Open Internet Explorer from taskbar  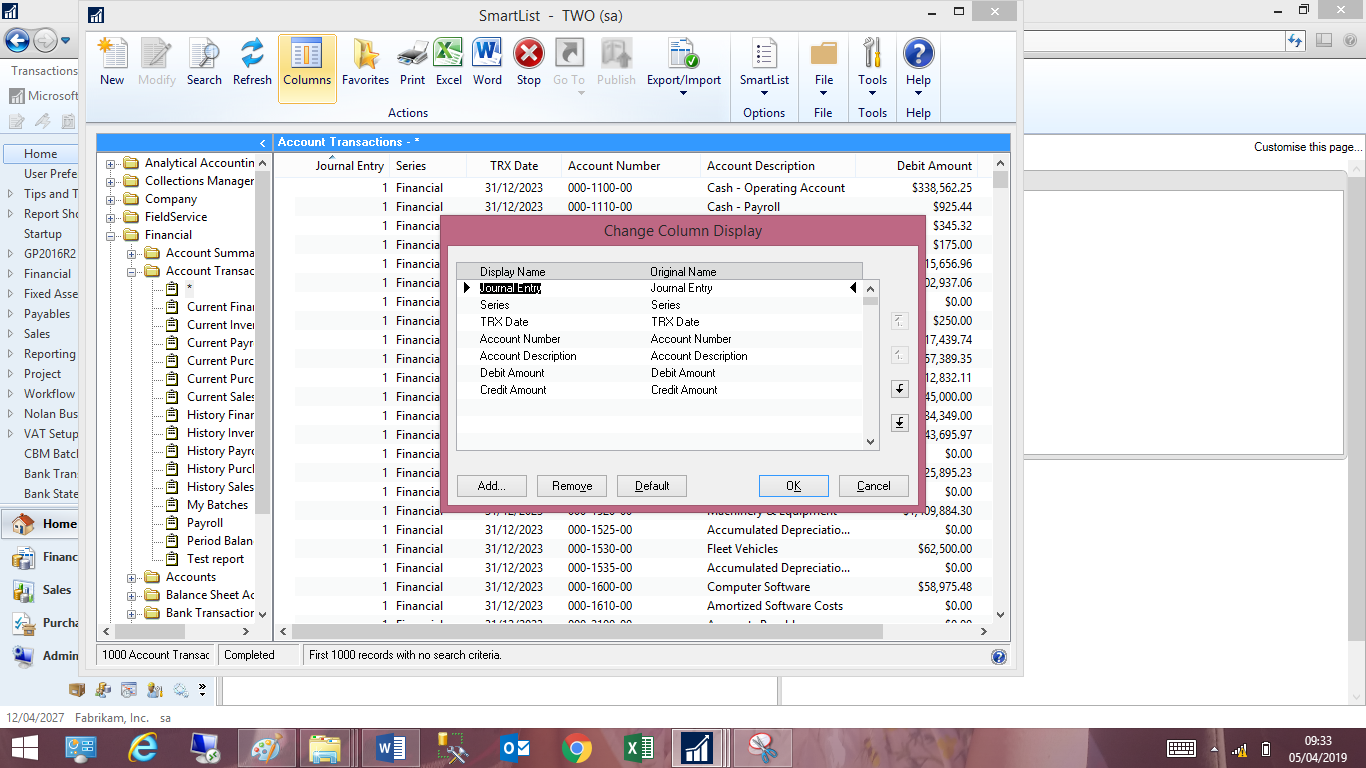click(143, 747)
